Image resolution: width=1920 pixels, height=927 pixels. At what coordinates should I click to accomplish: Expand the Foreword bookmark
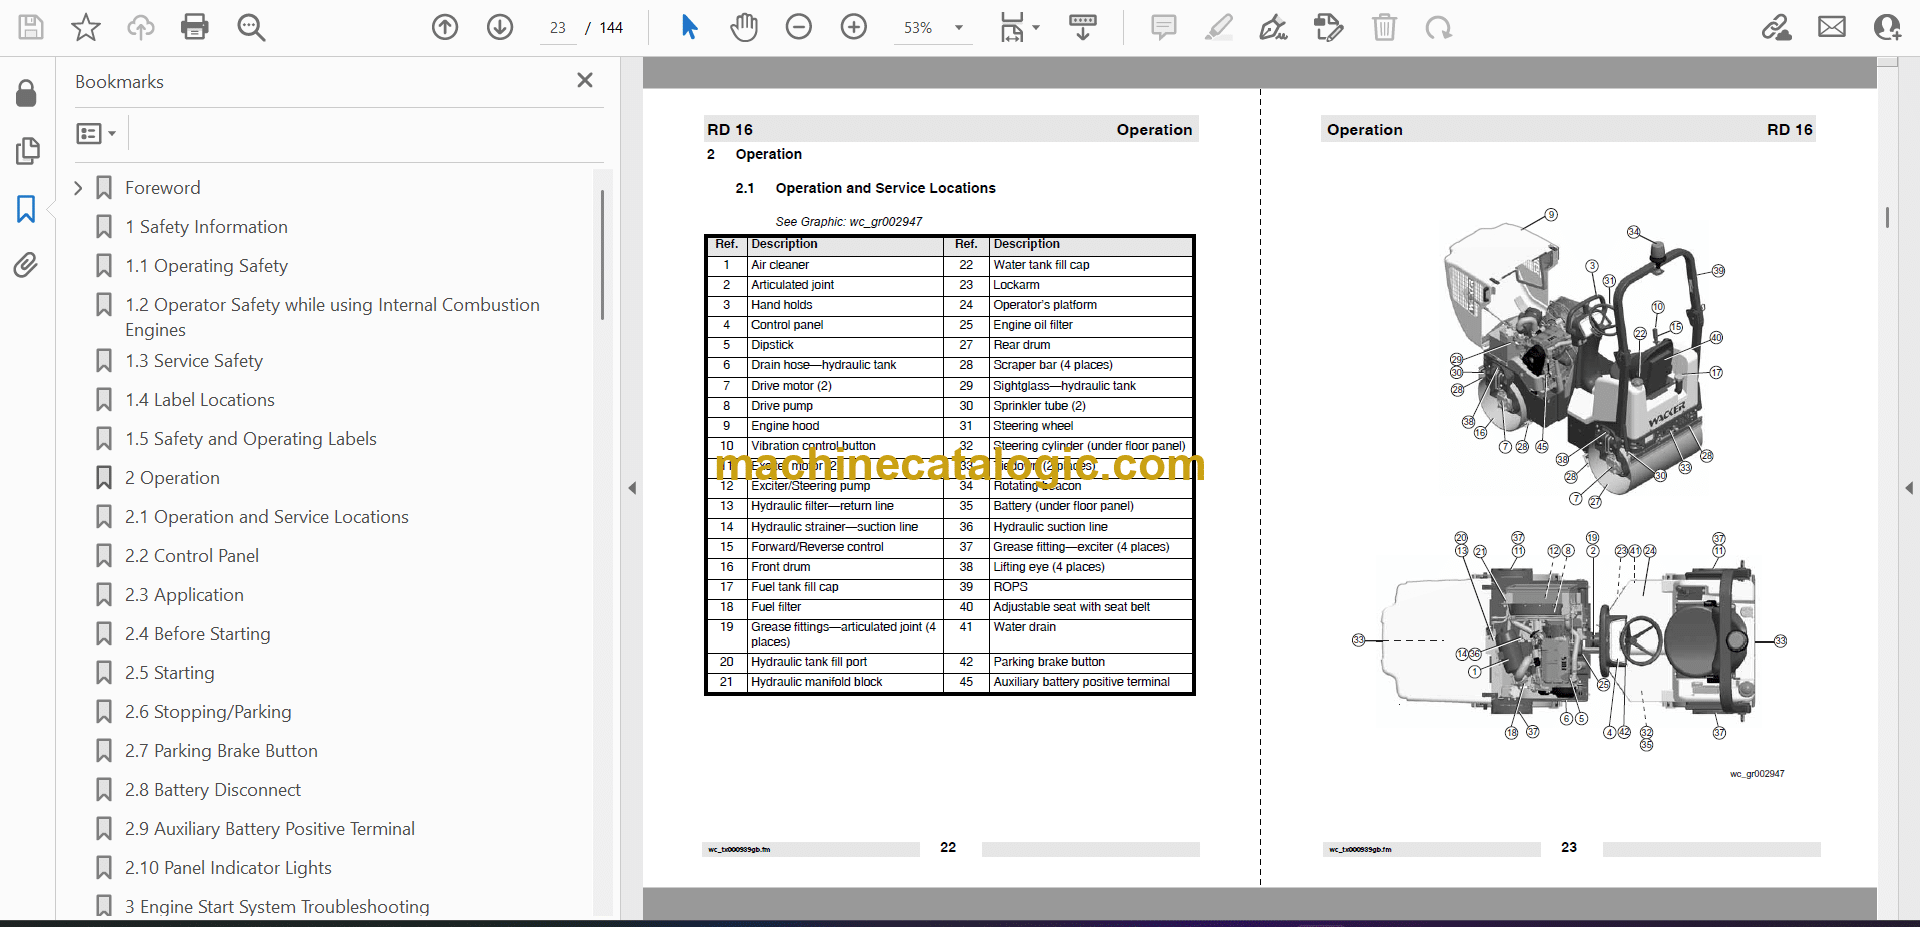pyautogui.click(x=78, y=188)
